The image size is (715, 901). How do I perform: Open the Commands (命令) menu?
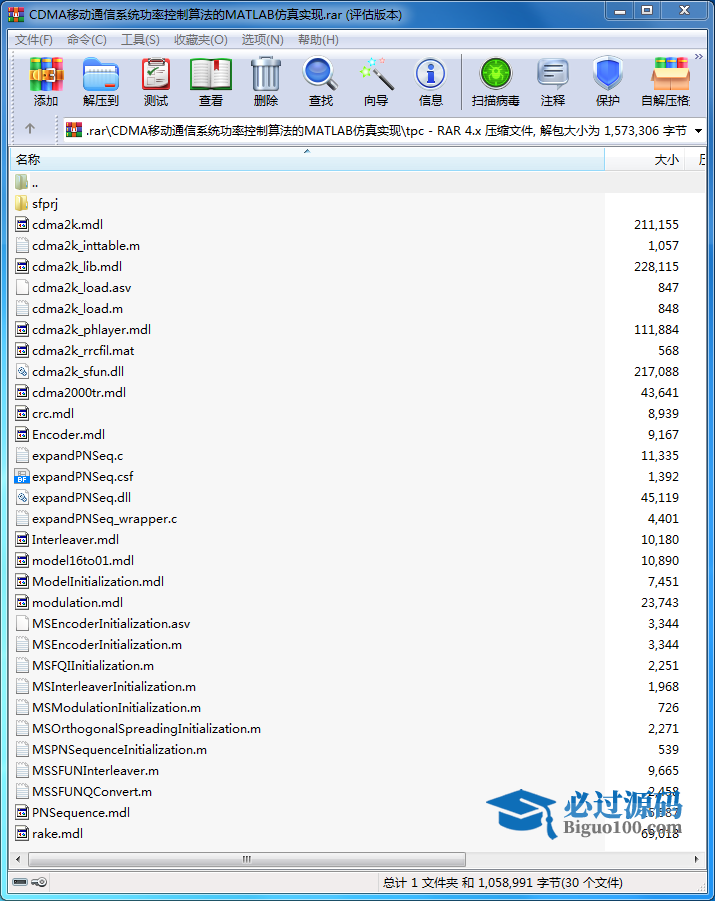tap(86, 40)
